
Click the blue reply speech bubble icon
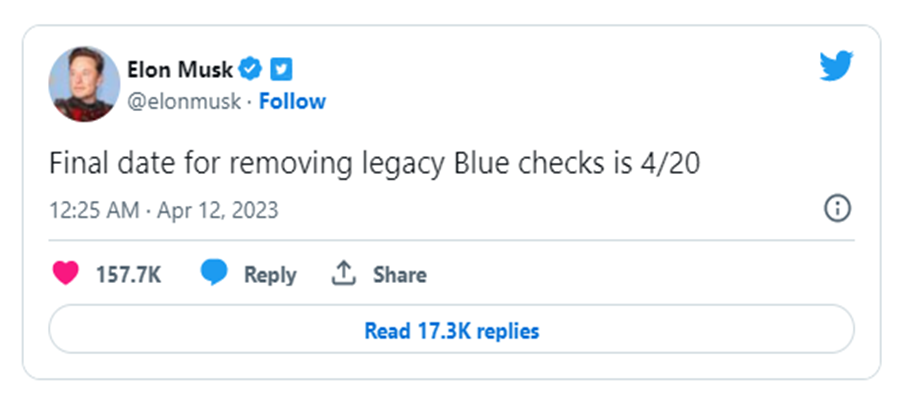click(x=213, y=274)
